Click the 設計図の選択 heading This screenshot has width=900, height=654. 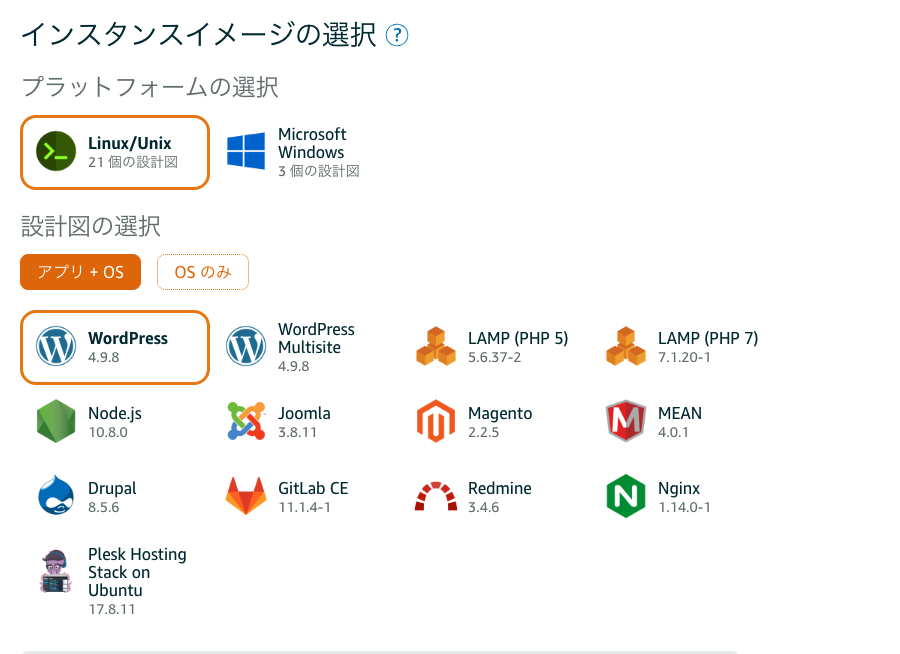point(91,226)
